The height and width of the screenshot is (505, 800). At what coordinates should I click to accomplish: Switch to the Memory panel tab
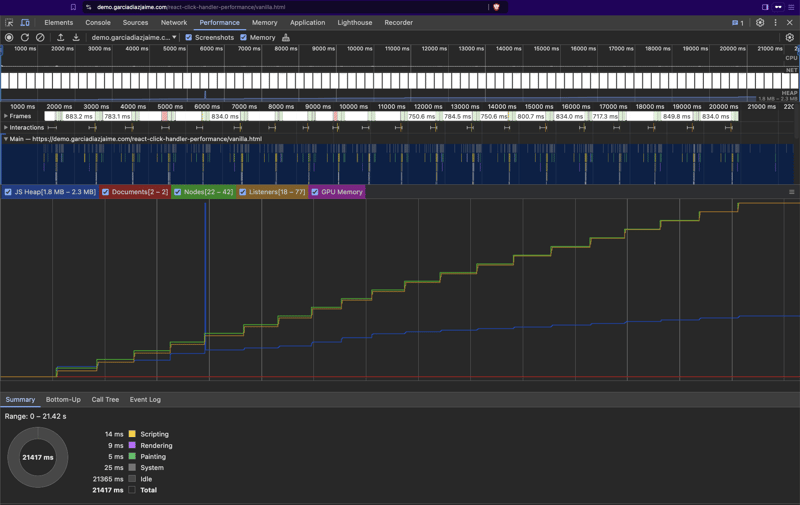[x=264, y=22]
